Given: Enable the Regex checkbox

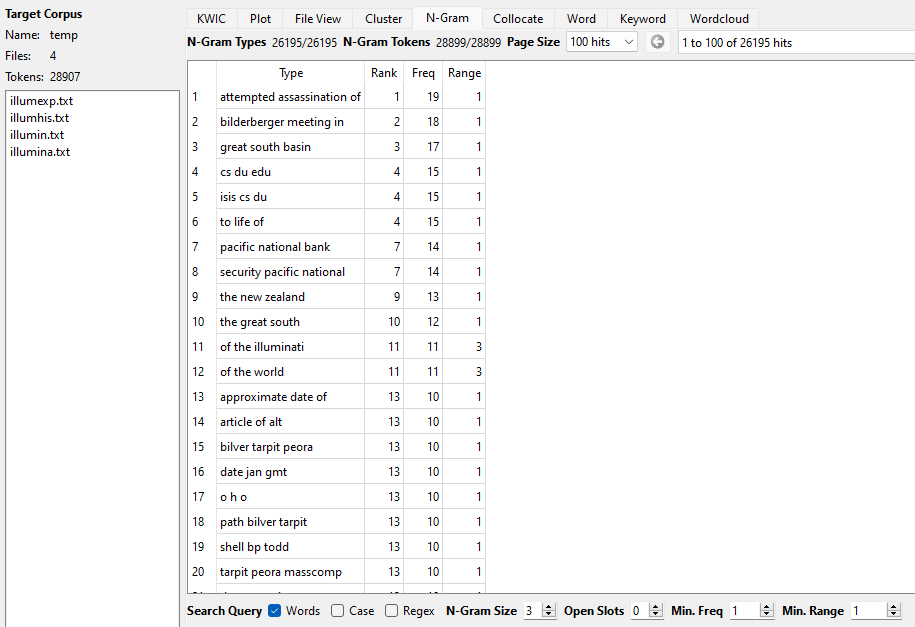Looking at the screenshot, I should pyautogui.click(x=392, y=611).
